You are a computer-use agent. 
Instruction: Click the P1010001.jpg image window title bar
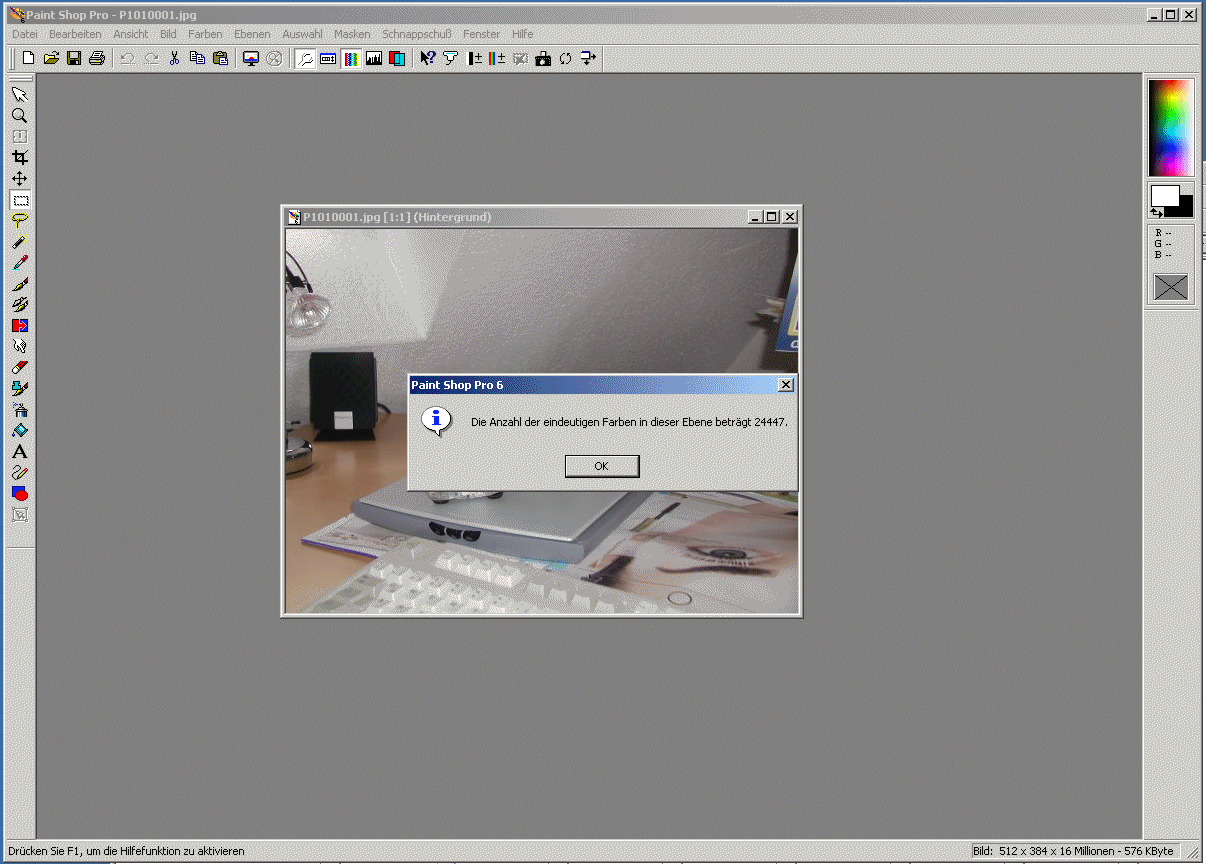point(542,217)
